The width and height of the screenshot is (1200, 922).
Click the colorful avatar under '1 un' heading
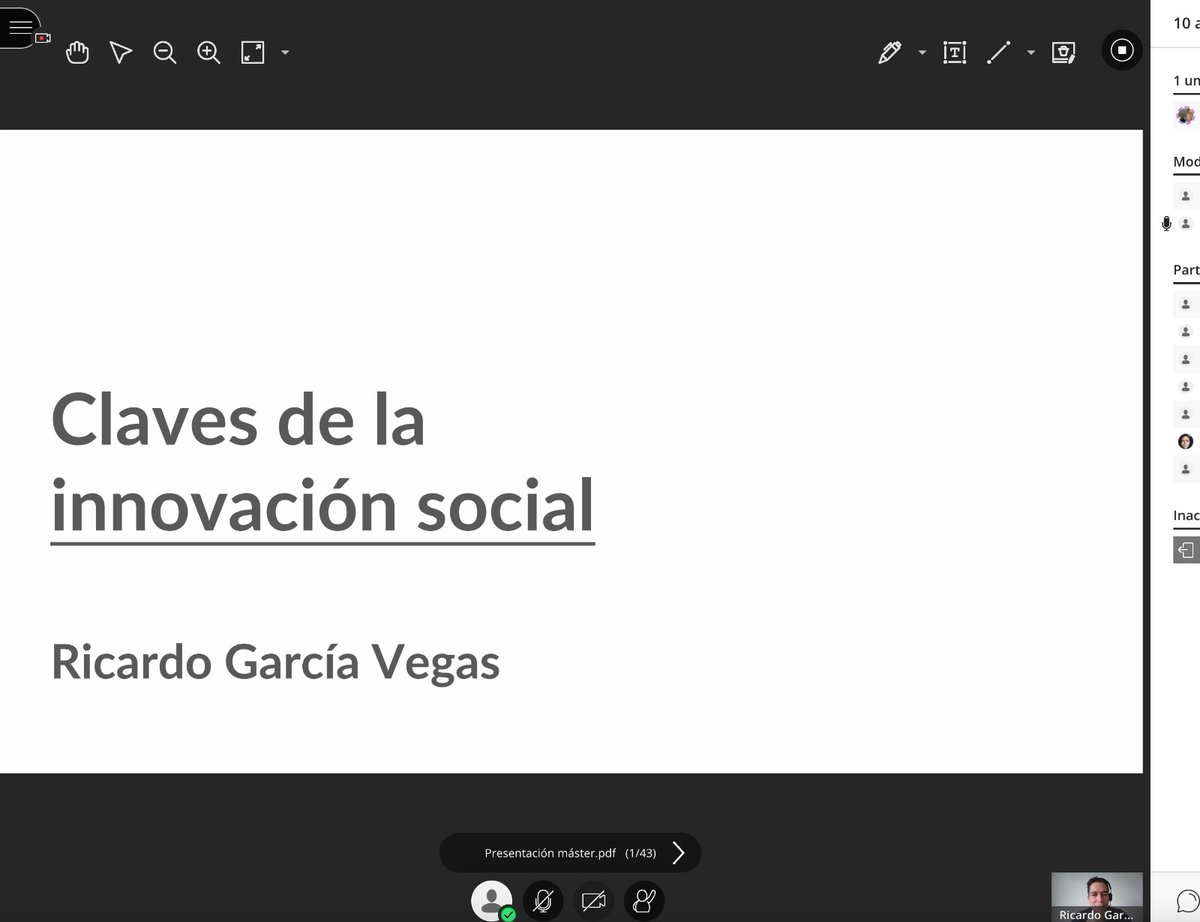pyautogui.click(x=1186, y=115)
